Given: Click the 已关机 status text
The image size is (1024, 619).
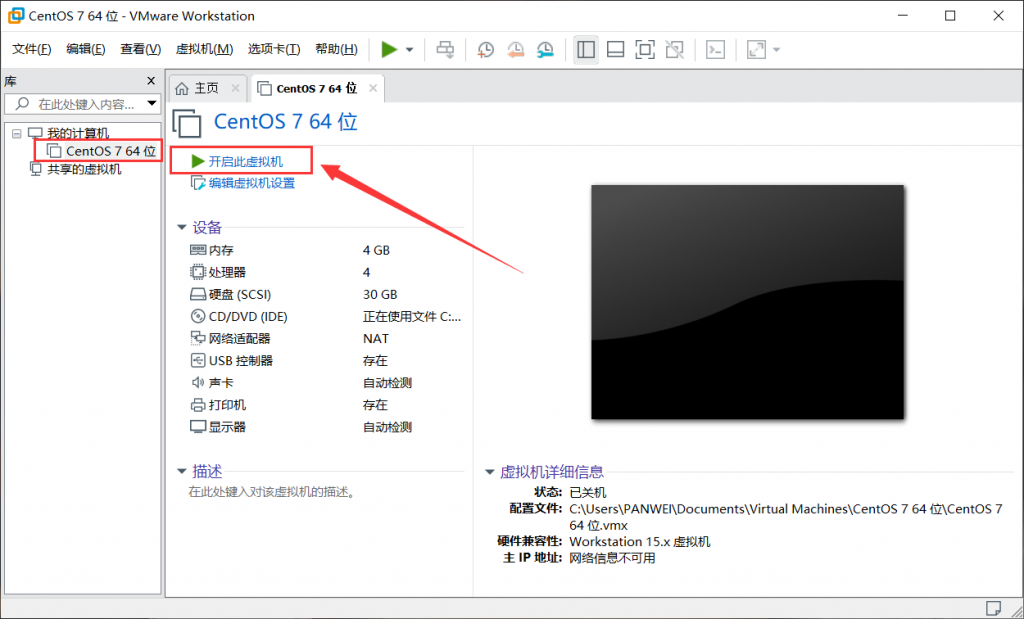Looking at the screenshot, I should (x=588, y=492).
